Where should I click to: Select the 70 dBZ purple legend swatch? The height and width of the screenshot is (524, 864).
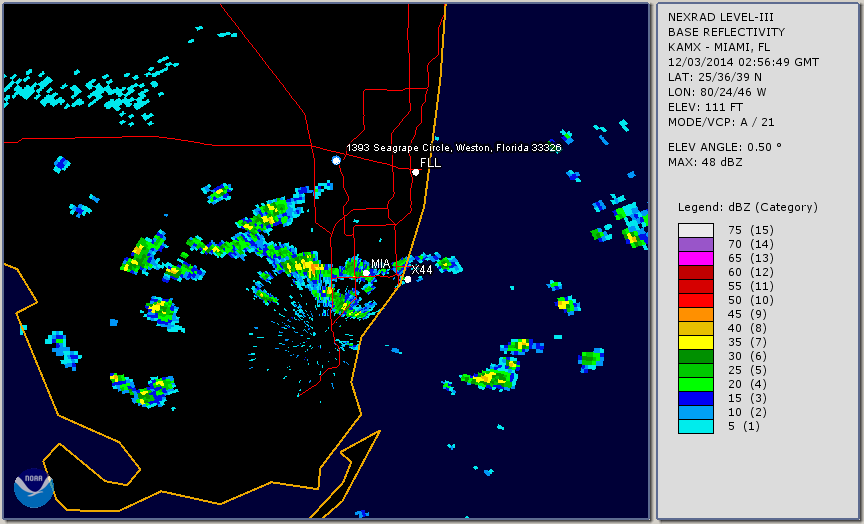[x=695, y=244]
